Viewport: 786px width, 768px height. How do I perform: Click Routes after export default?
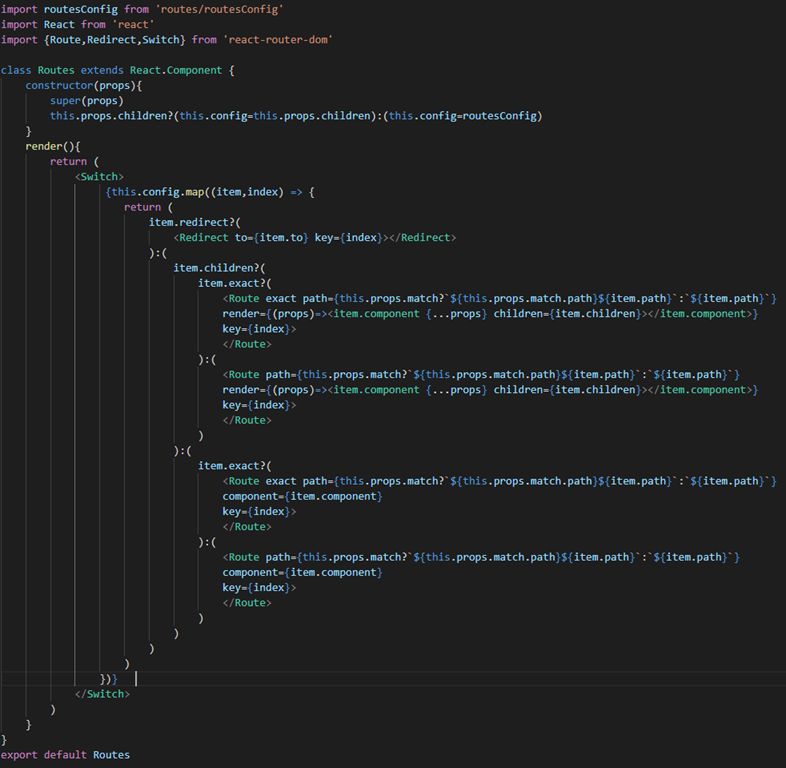coord(111,755)
